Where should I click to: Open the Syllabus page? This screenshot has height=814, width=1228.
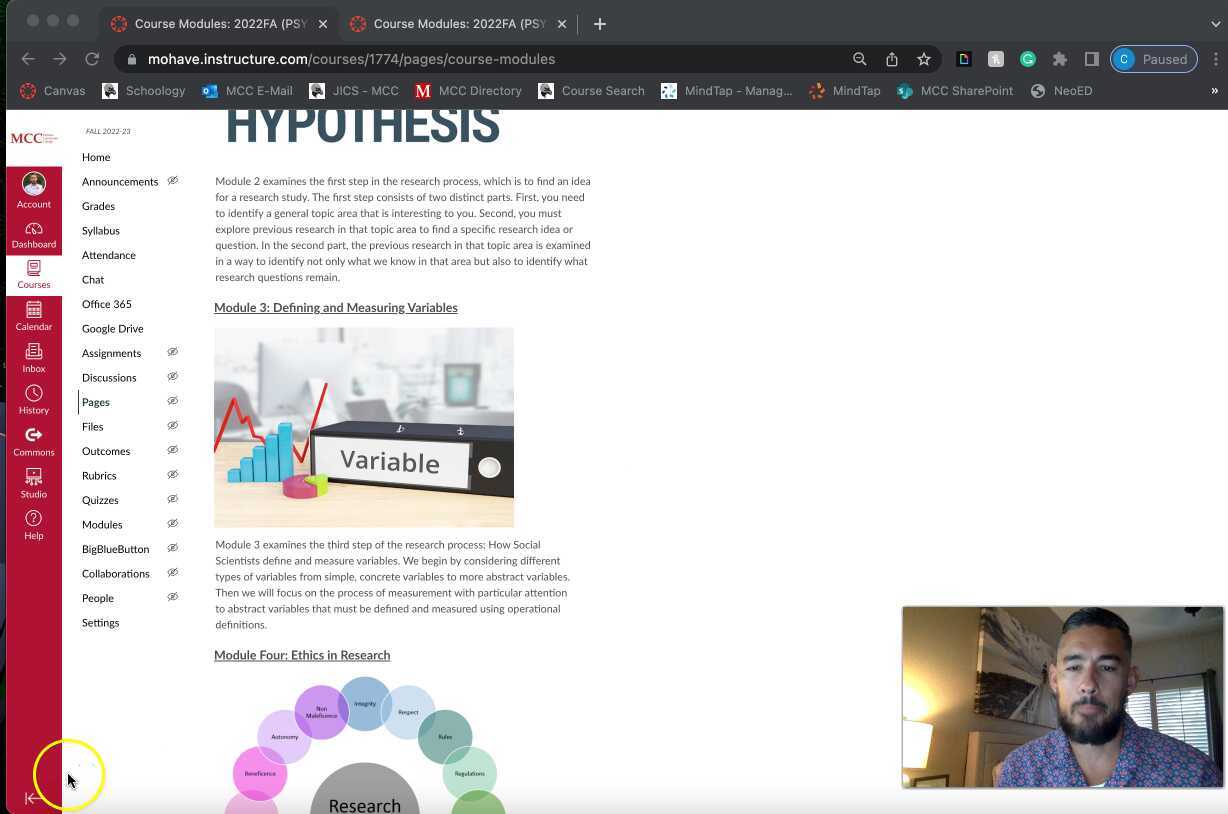pos(100,230)
